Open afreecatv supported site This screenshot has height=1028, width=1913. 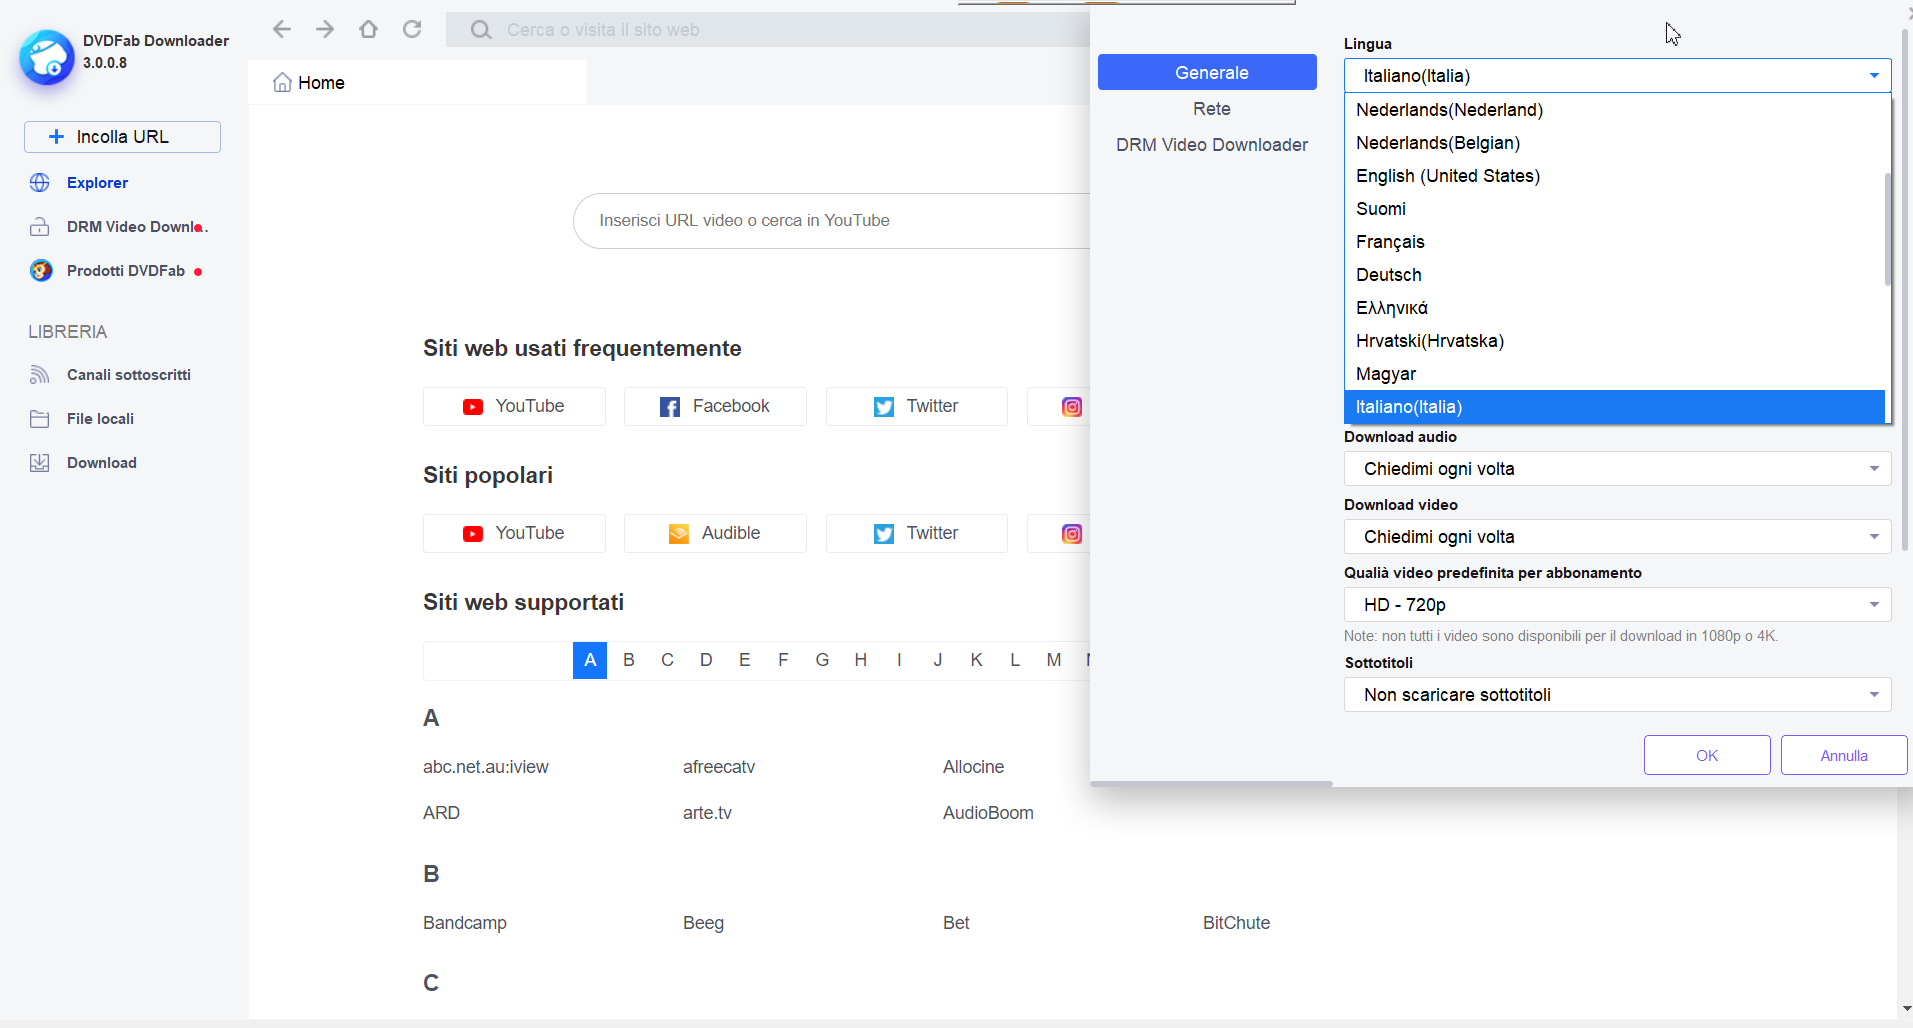pyautogui.click(x=719, y=767)
